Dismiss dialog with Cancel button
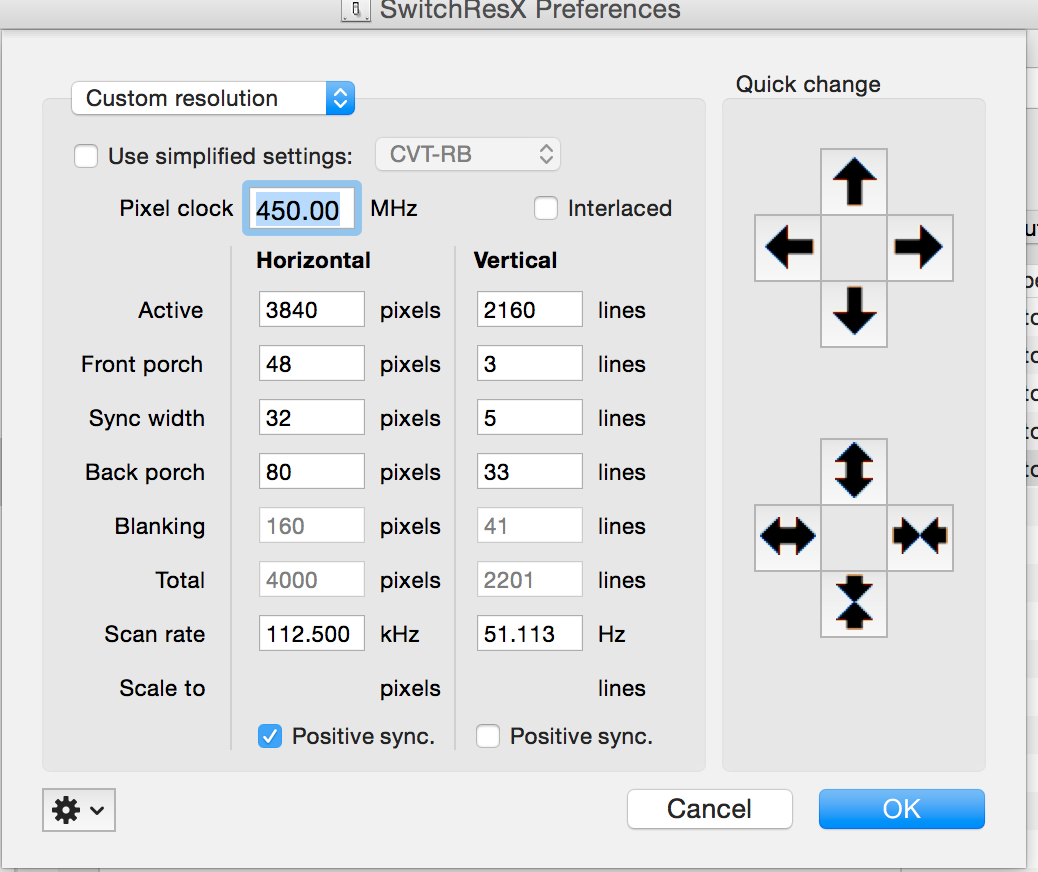The image size is (1038, 872). pyautogui.click(x=710, y=808)
